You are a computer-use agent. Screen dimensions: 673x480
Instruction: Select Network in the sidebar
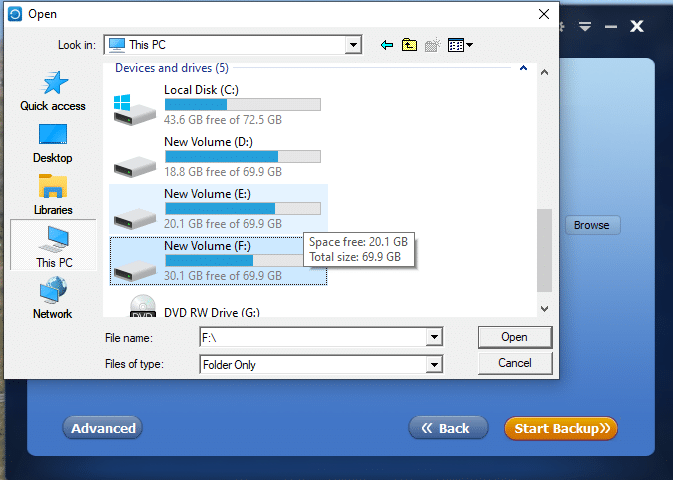coord(53,299)
